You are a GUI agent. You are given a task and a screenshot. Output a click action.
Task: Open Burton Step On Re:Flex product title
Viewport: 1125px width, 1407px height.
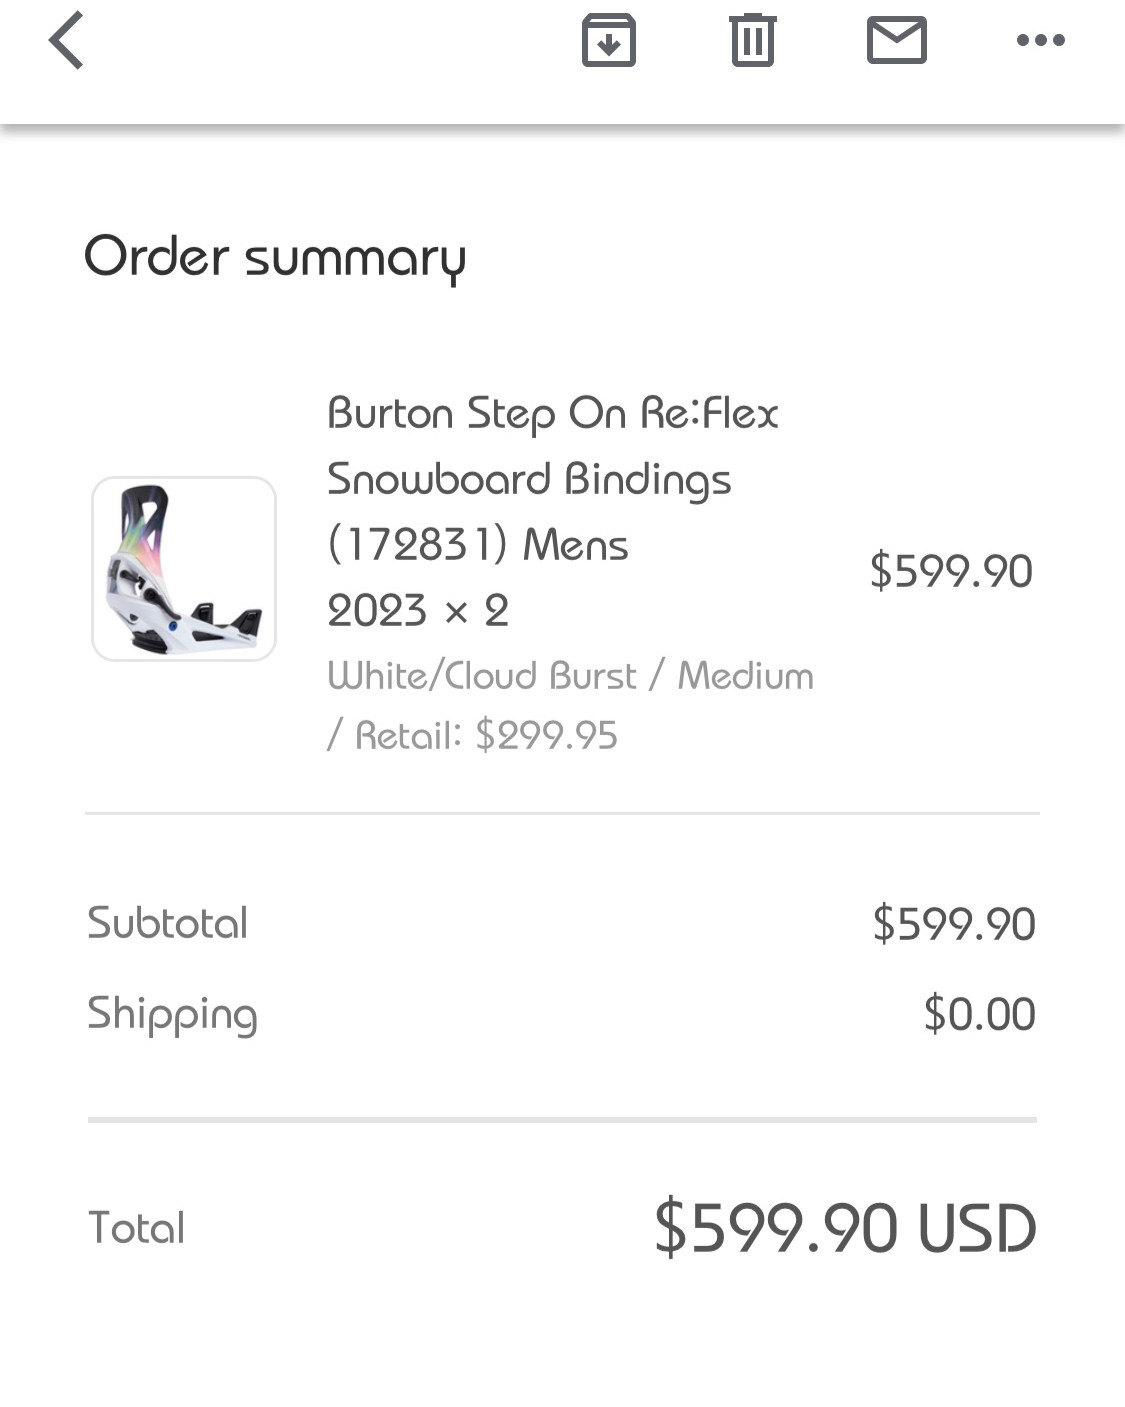coord(552,413)
